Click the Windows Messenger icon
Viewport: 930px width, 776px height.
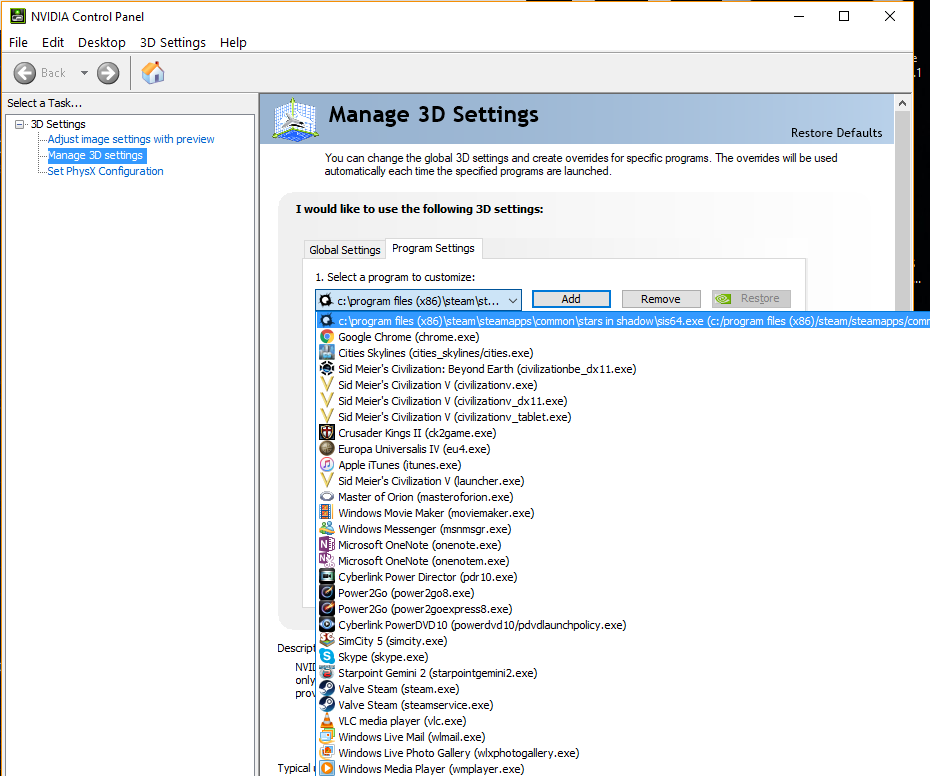tap(327, 529)
